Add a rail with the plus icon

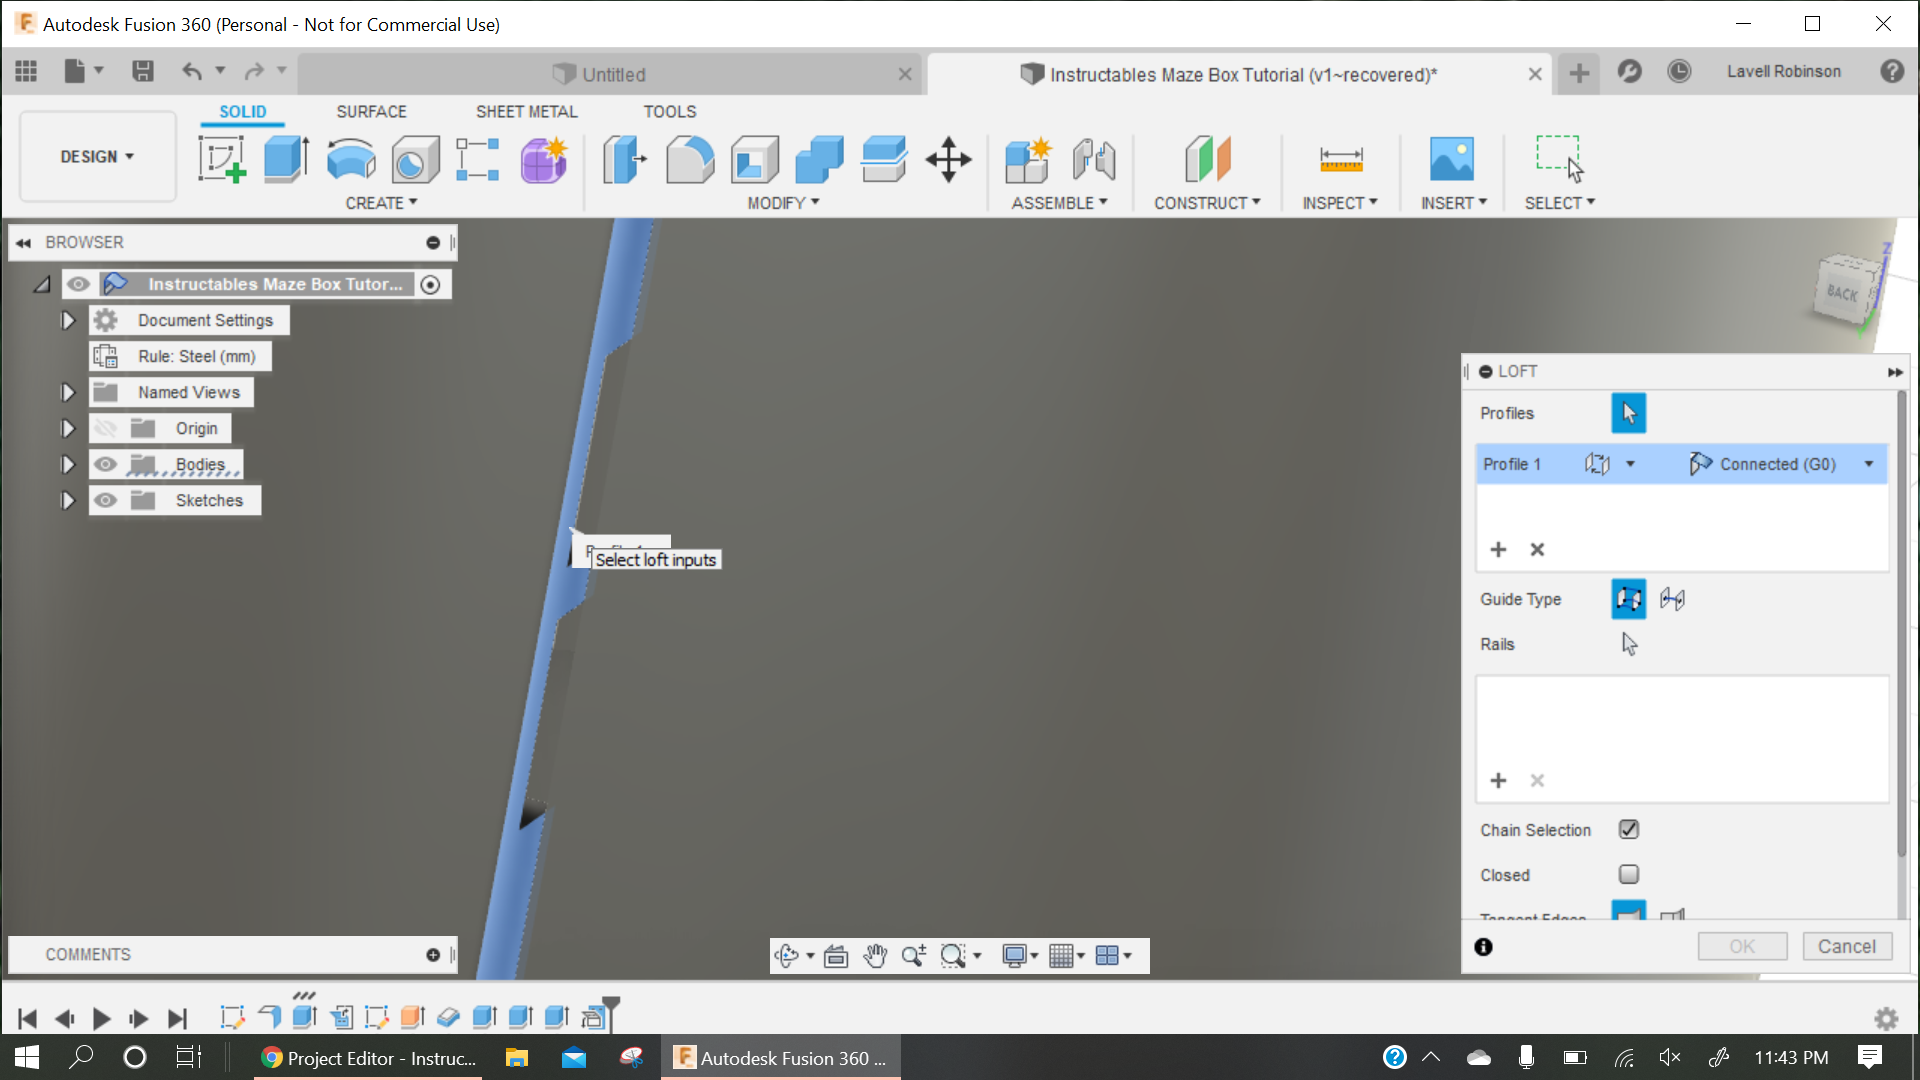click(x=1498, y=780)
